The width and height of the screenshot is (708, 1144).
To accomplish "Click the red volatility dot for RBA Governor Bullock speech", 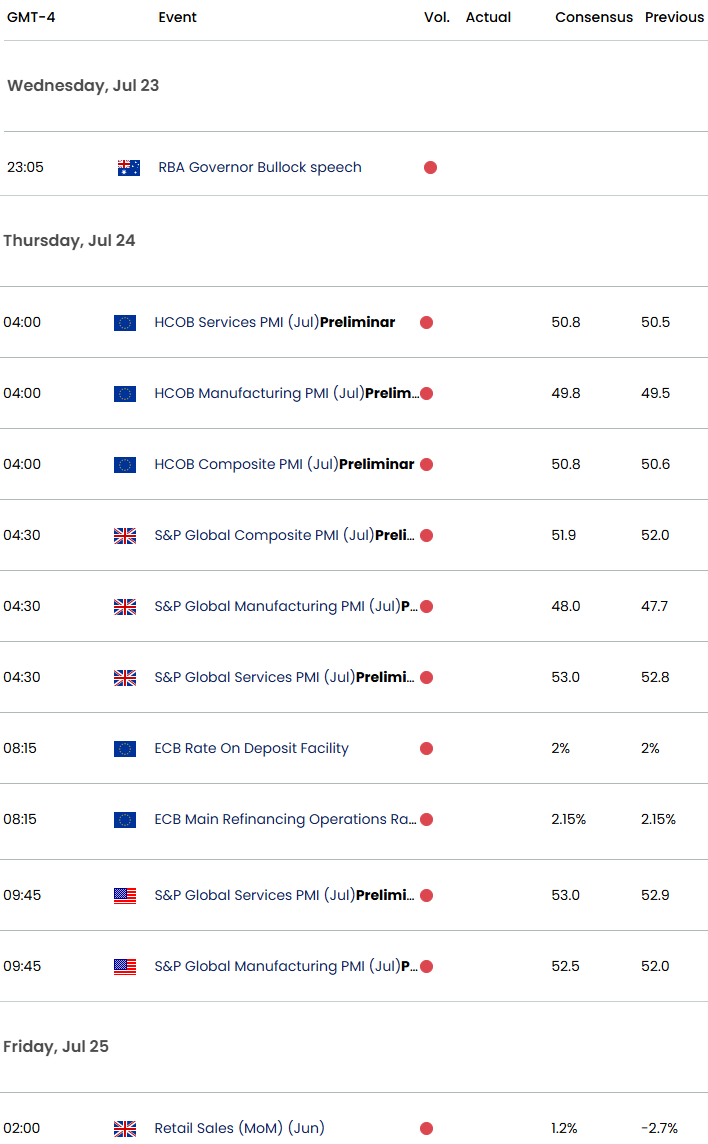I will tap(430, 168).
